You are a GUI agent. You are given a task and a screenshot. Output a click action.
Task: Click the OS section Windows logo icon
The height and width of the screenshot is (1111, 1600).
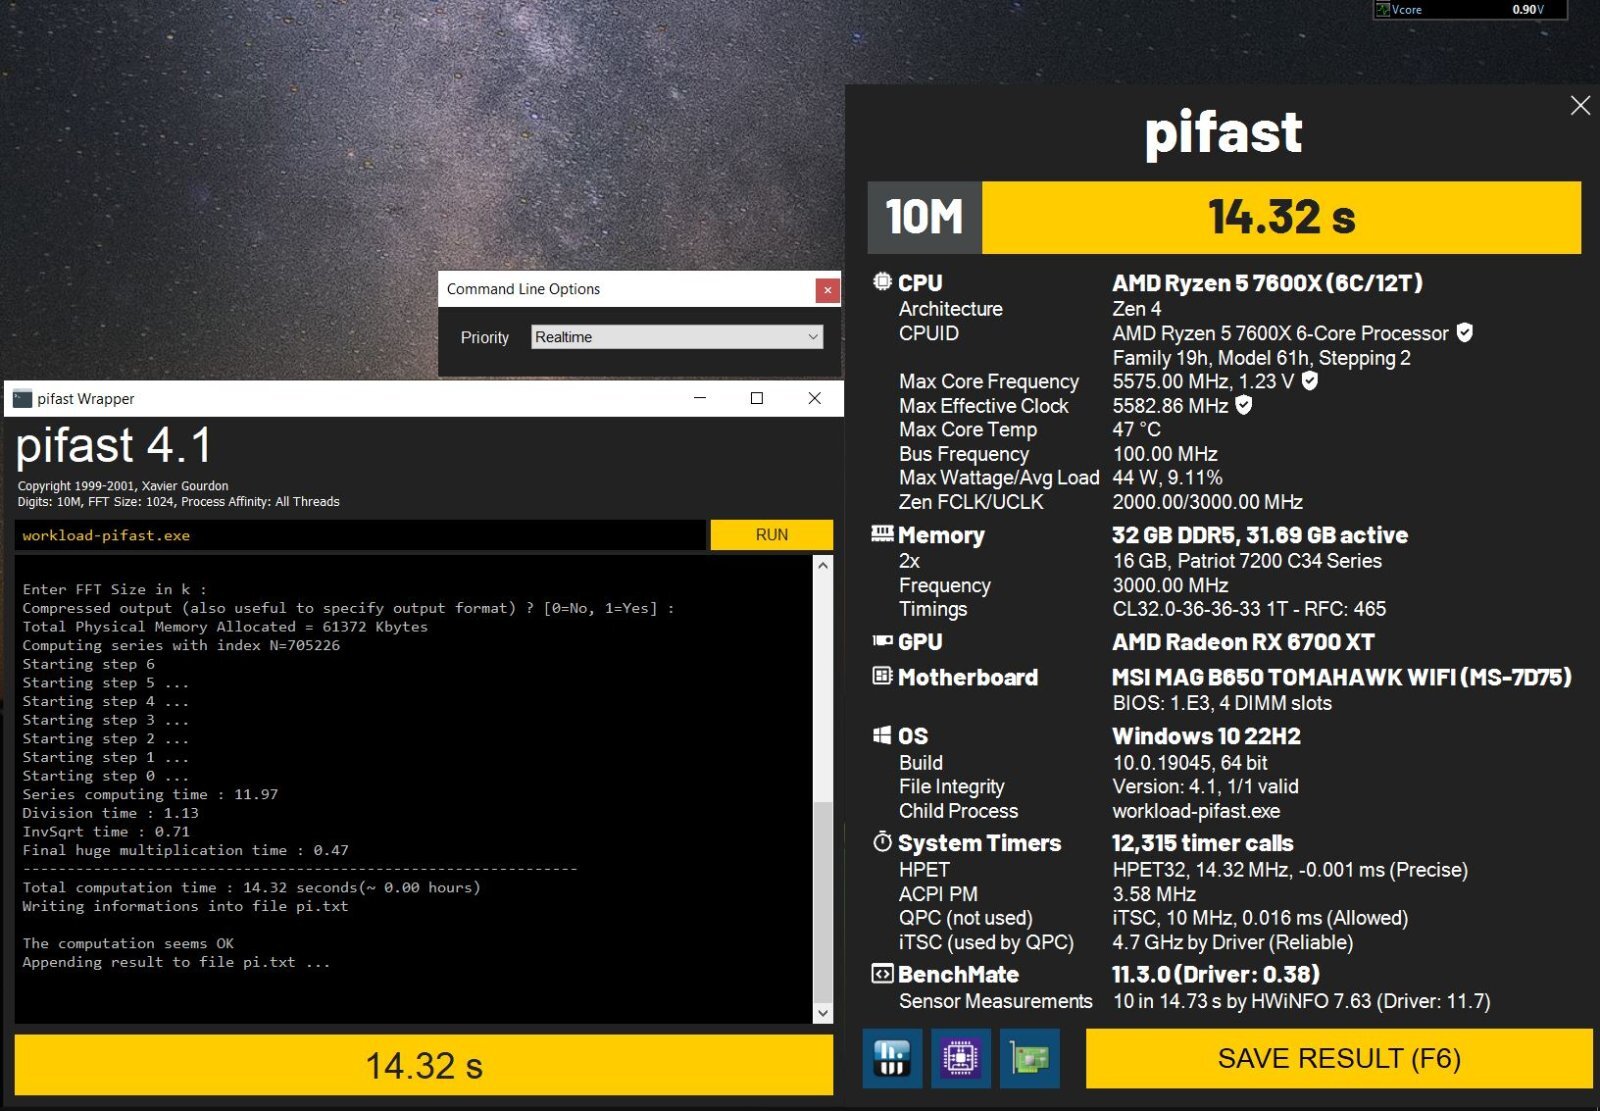[x=882, y=735]
